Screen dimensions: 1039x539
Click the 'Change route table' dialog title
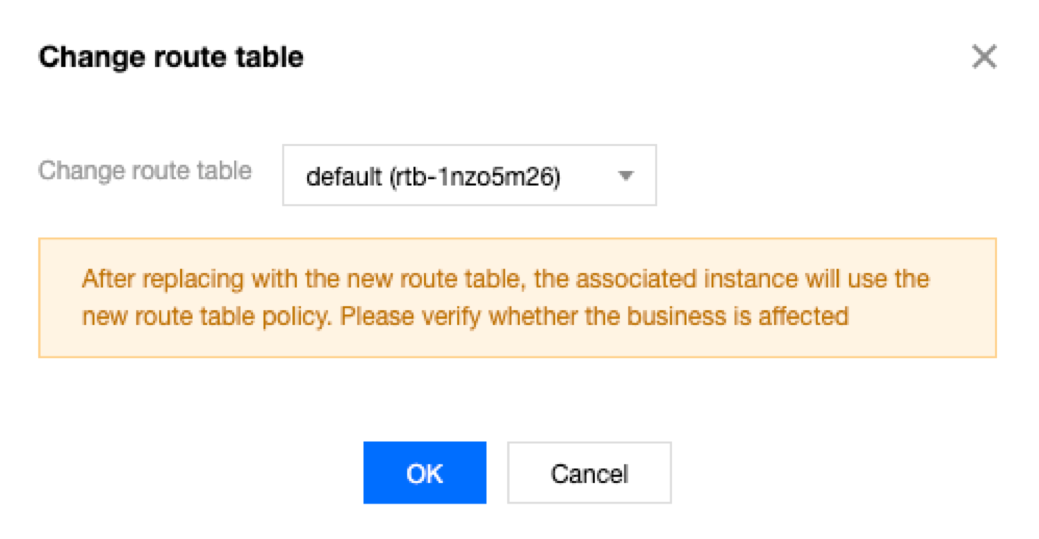171,57
